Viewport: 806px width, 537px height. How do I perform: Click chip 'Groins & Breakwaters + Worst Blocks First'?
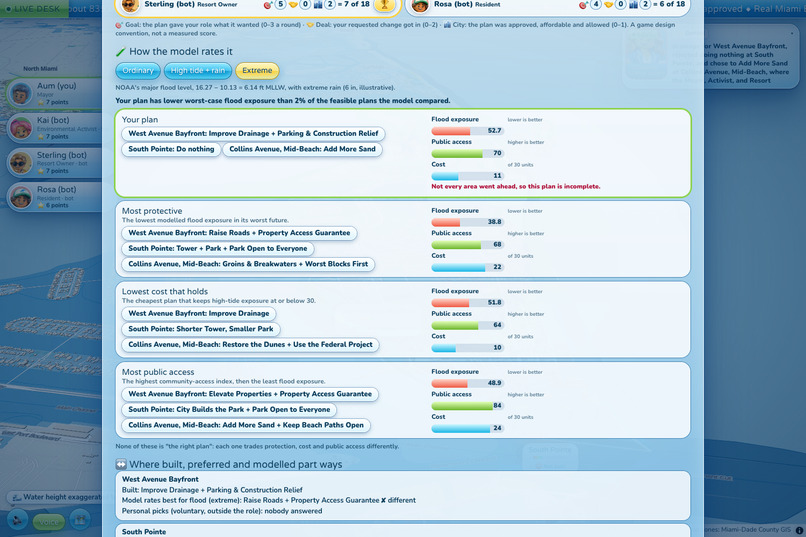pos(248,264)
